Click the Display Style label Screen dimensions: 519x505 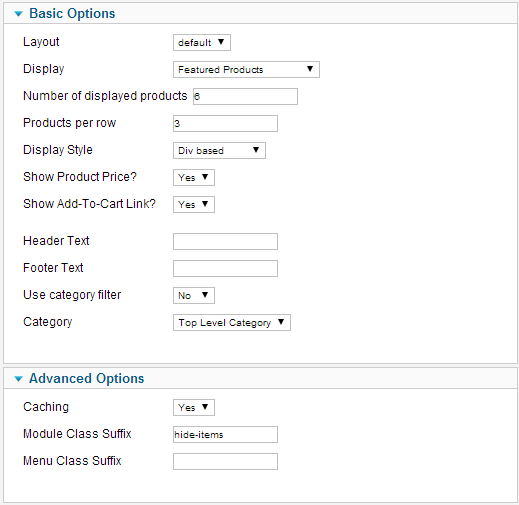(58, 150)
